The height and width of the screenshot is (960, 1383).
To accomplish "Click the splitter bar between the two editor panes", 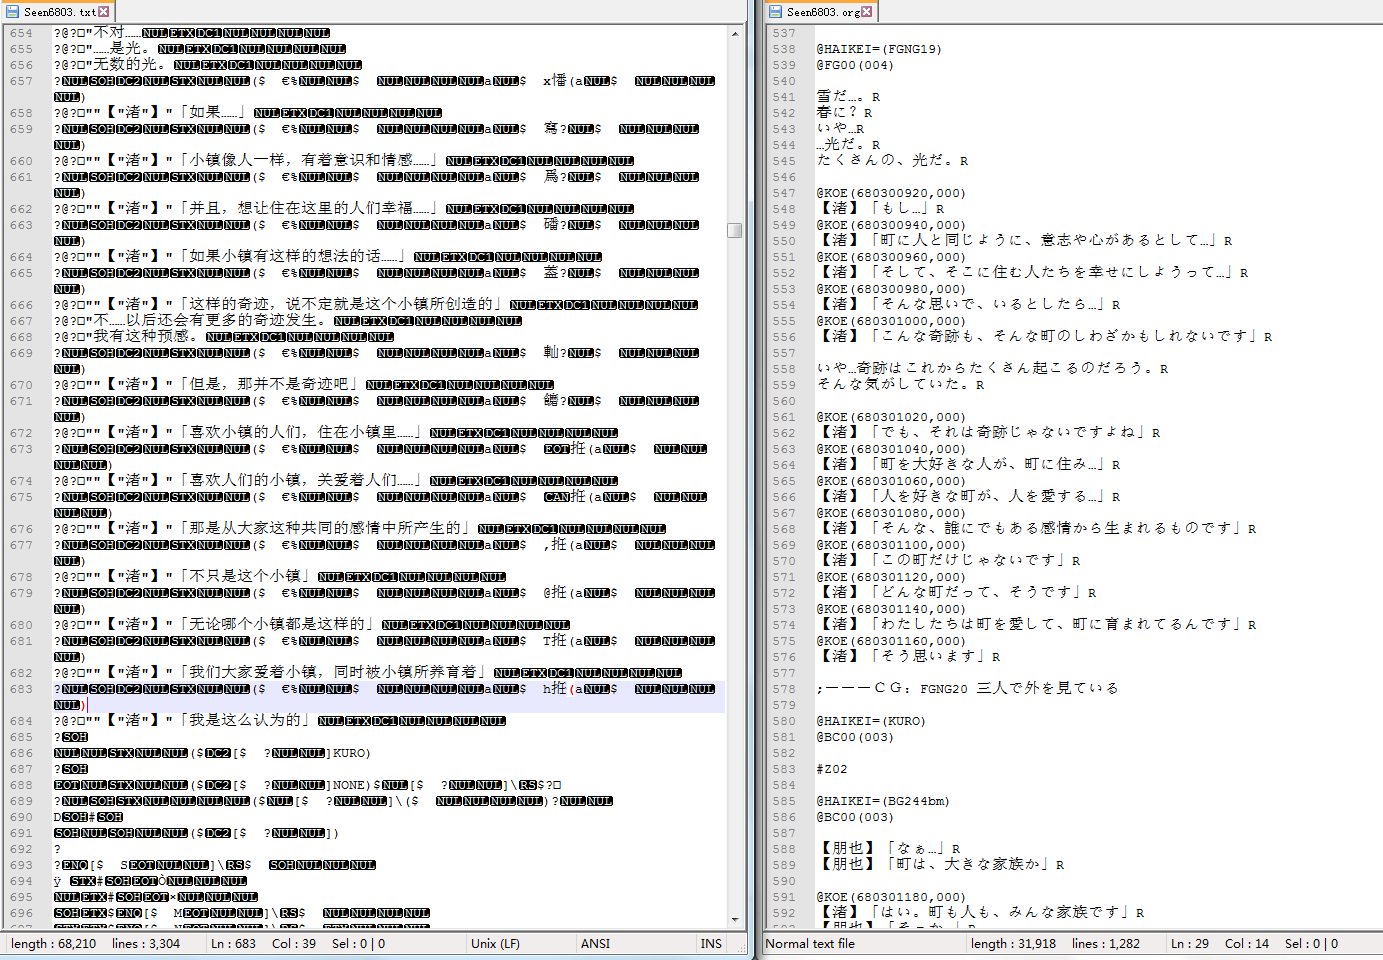I will click(754, 480).
